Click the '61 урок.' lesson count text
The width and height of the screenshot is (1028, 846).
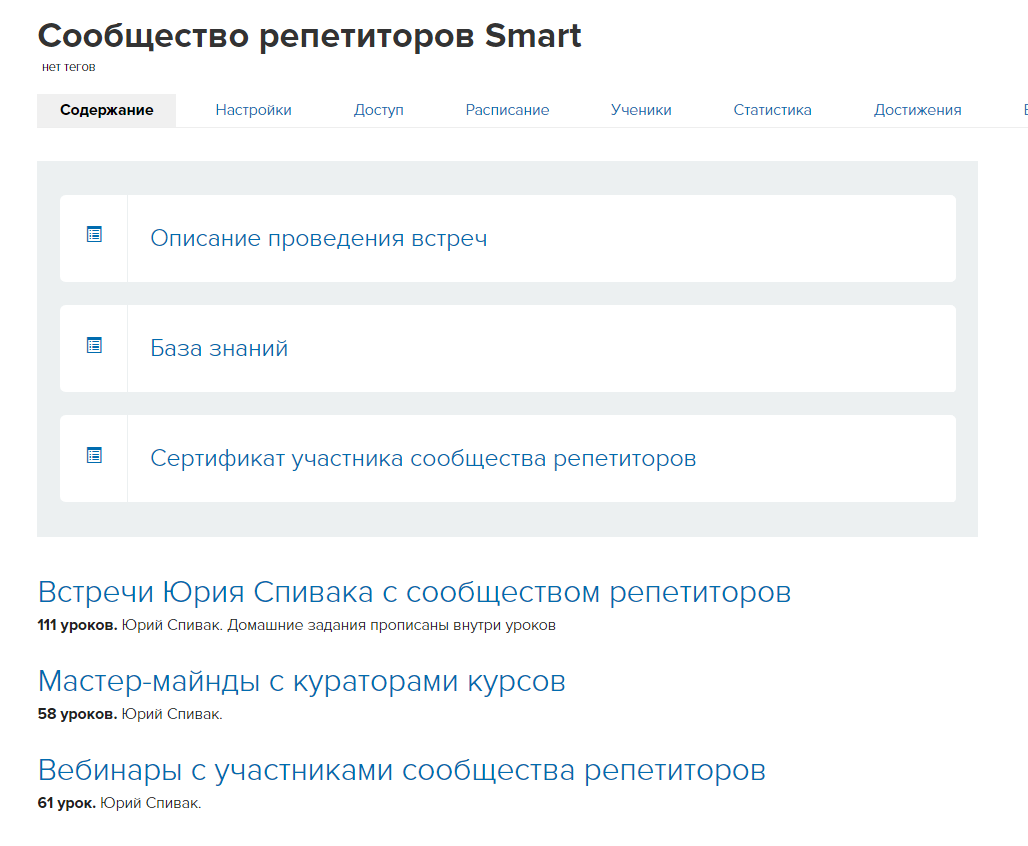pos(66,803)
